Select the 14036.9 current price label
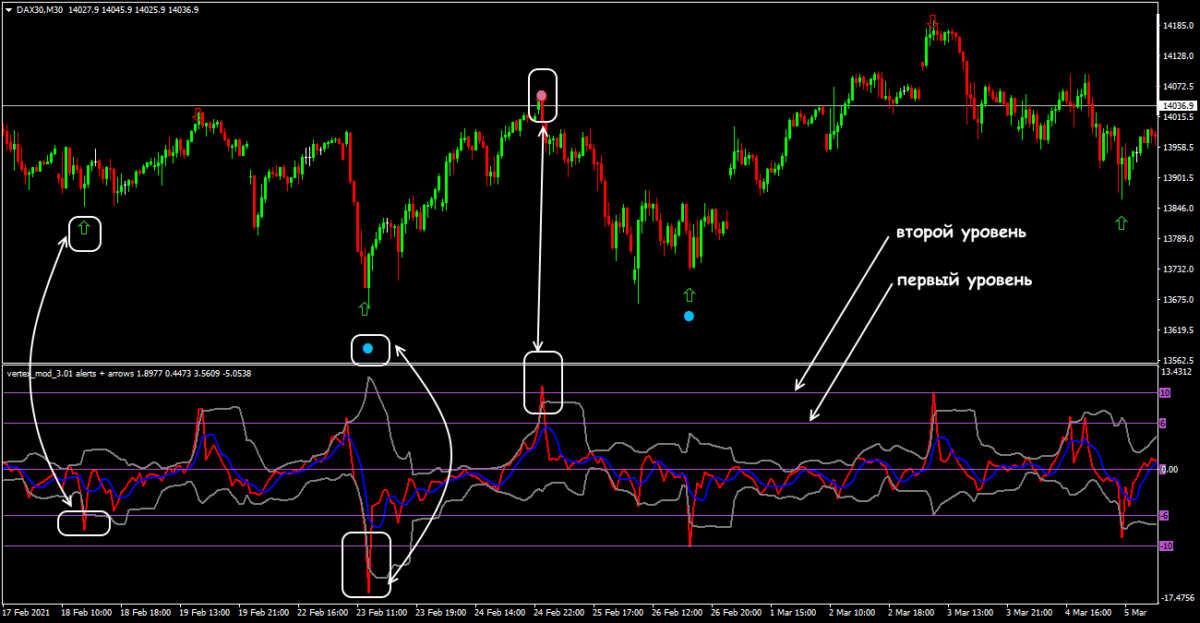1200x623 pixels. pos(1175,106)
